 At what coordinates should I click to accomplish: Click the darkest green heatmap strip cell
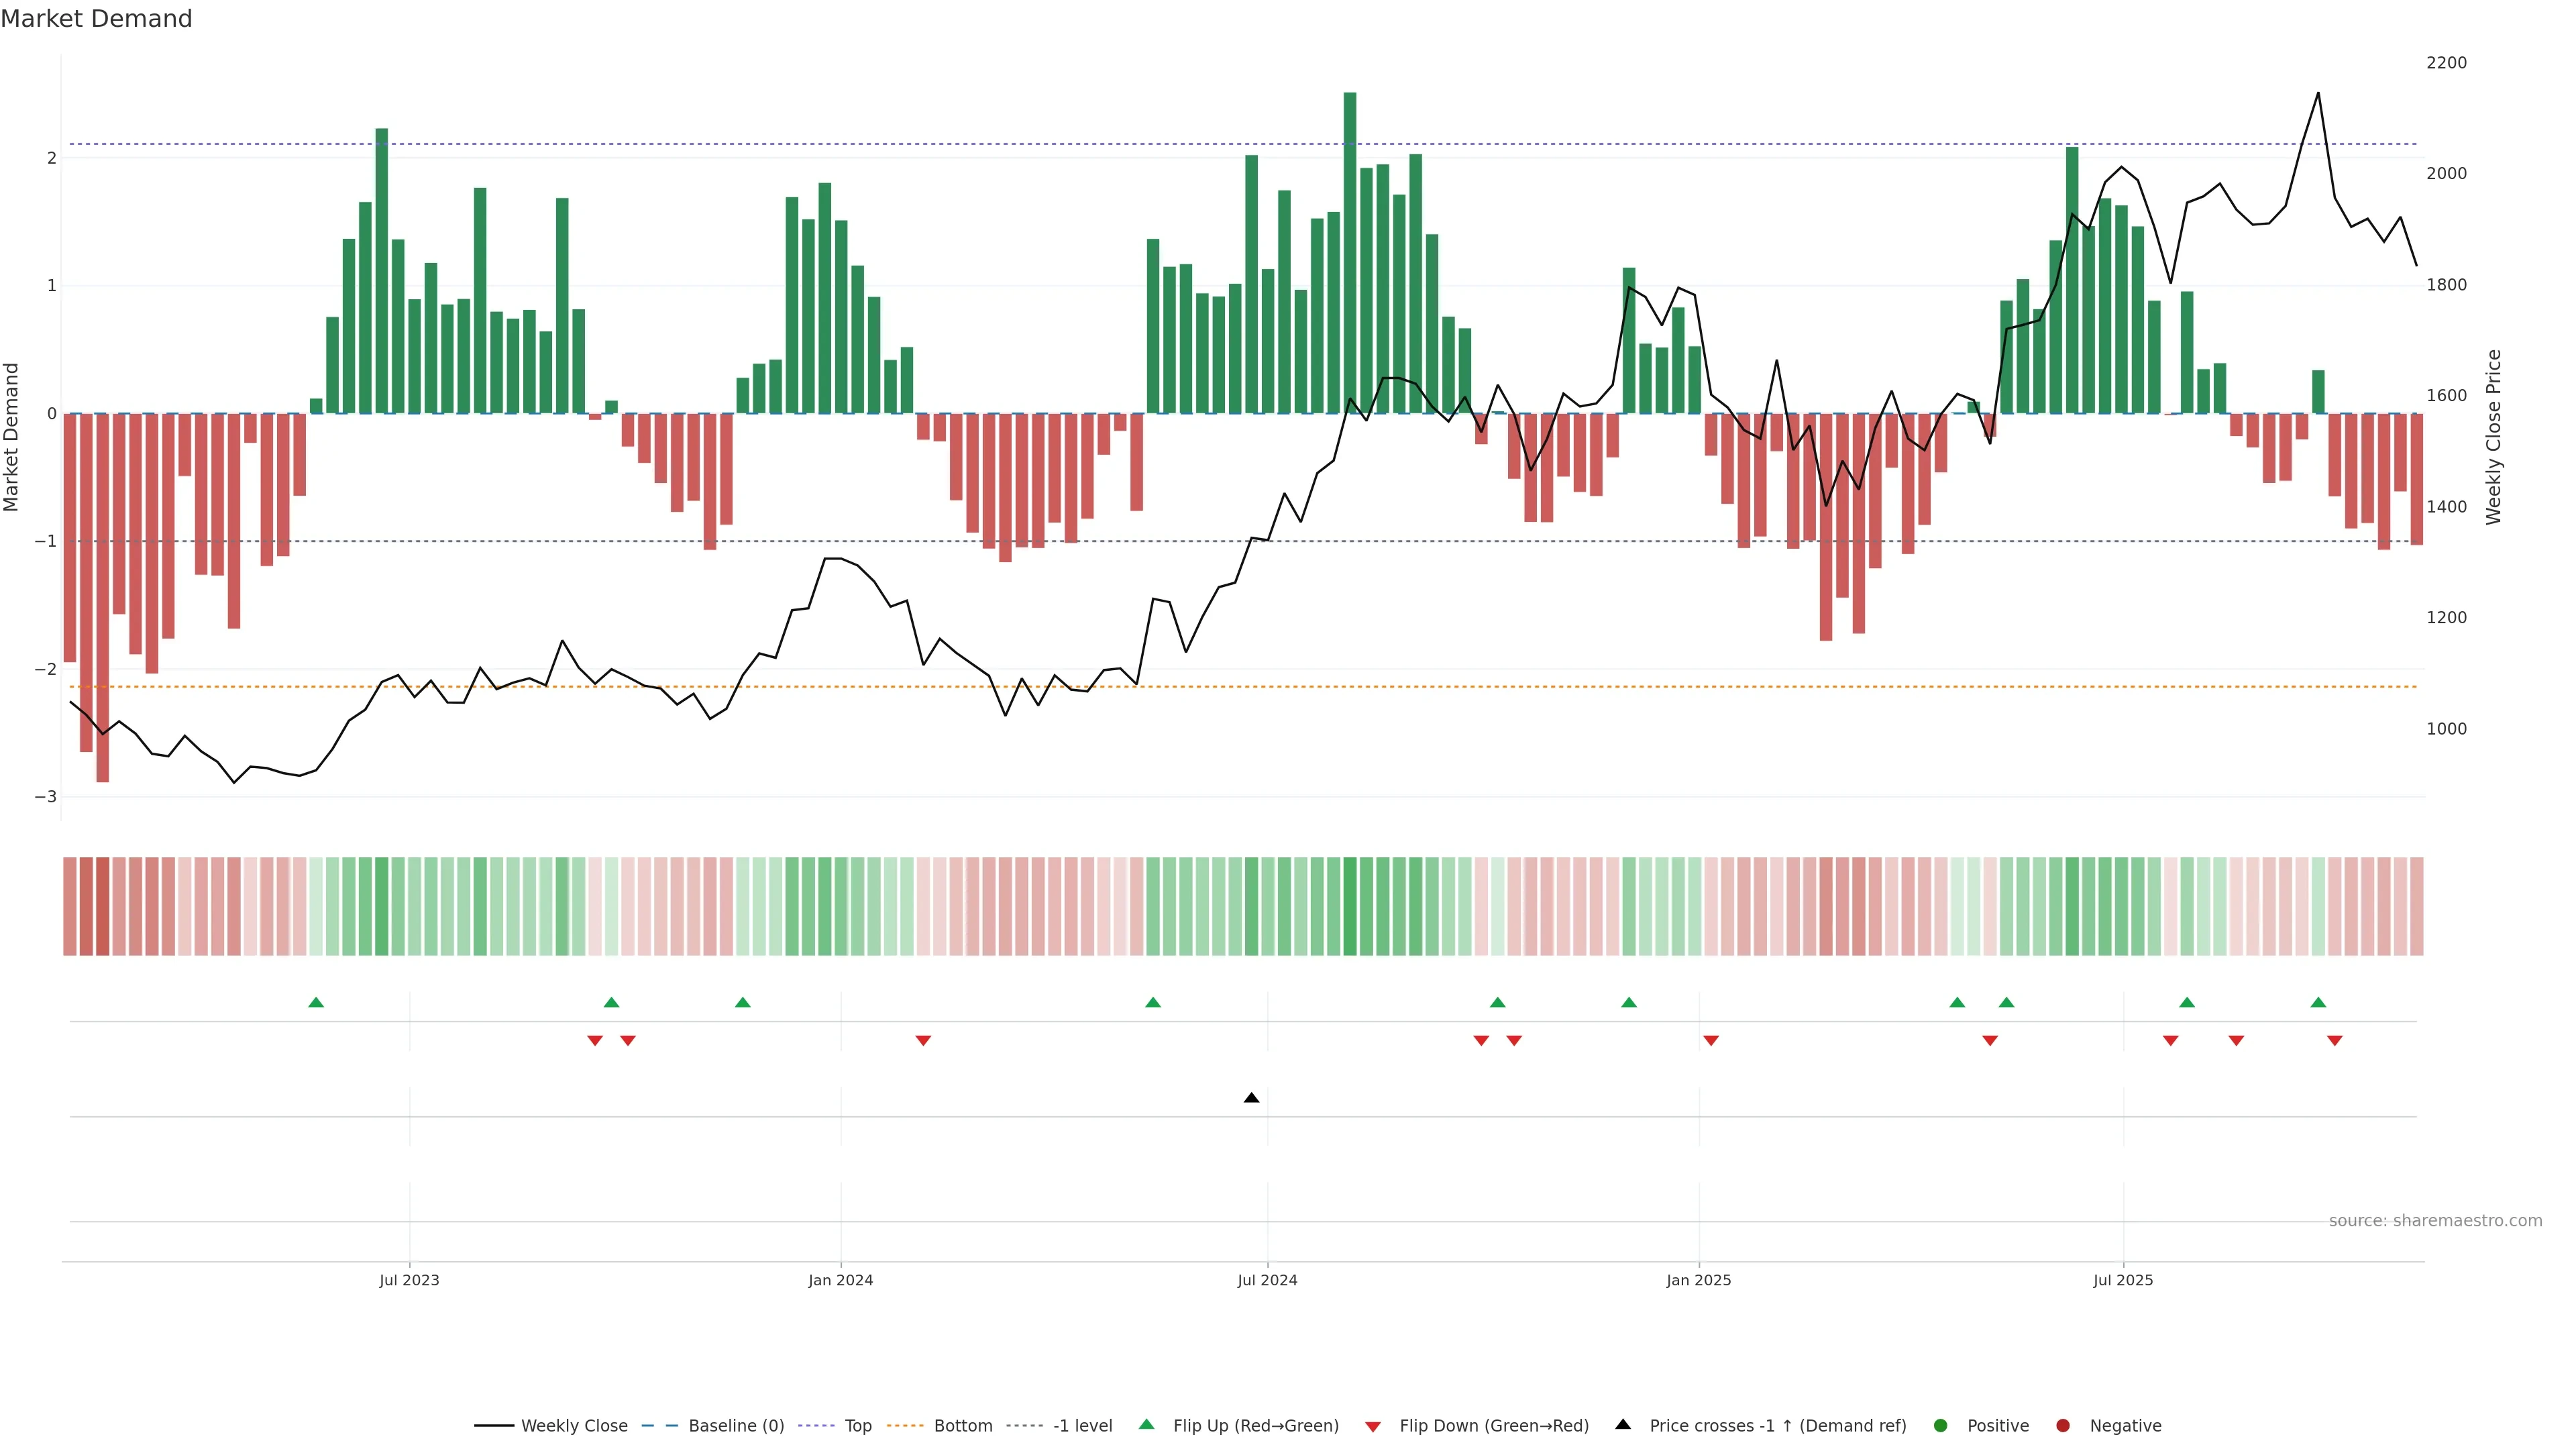pos(1350,906)
